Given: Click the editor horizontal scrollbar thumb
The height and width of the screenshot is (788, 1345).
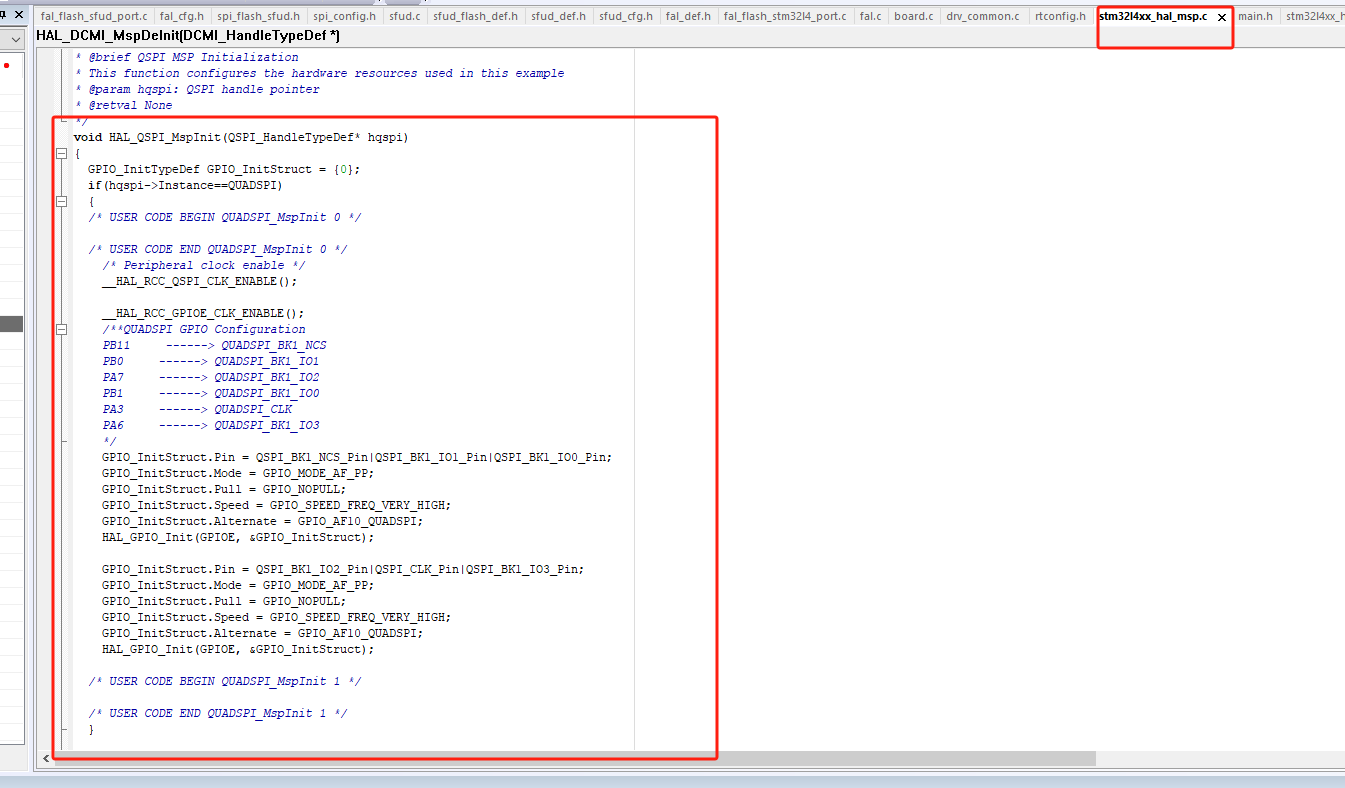Looking at the screenshot, I should [575, 759].
